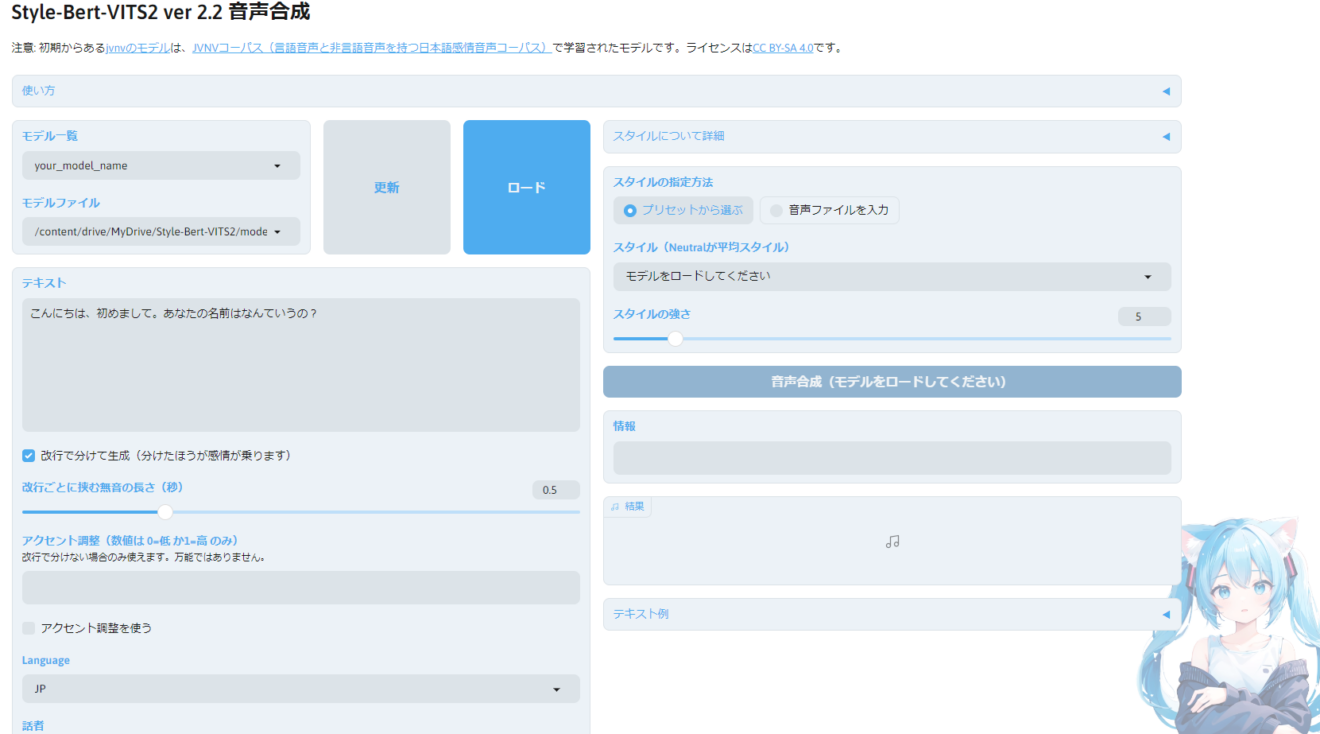The image size is (1320, 734).
Task: Click the スタイルの強さ slider handle
Action: click(674, 339)
